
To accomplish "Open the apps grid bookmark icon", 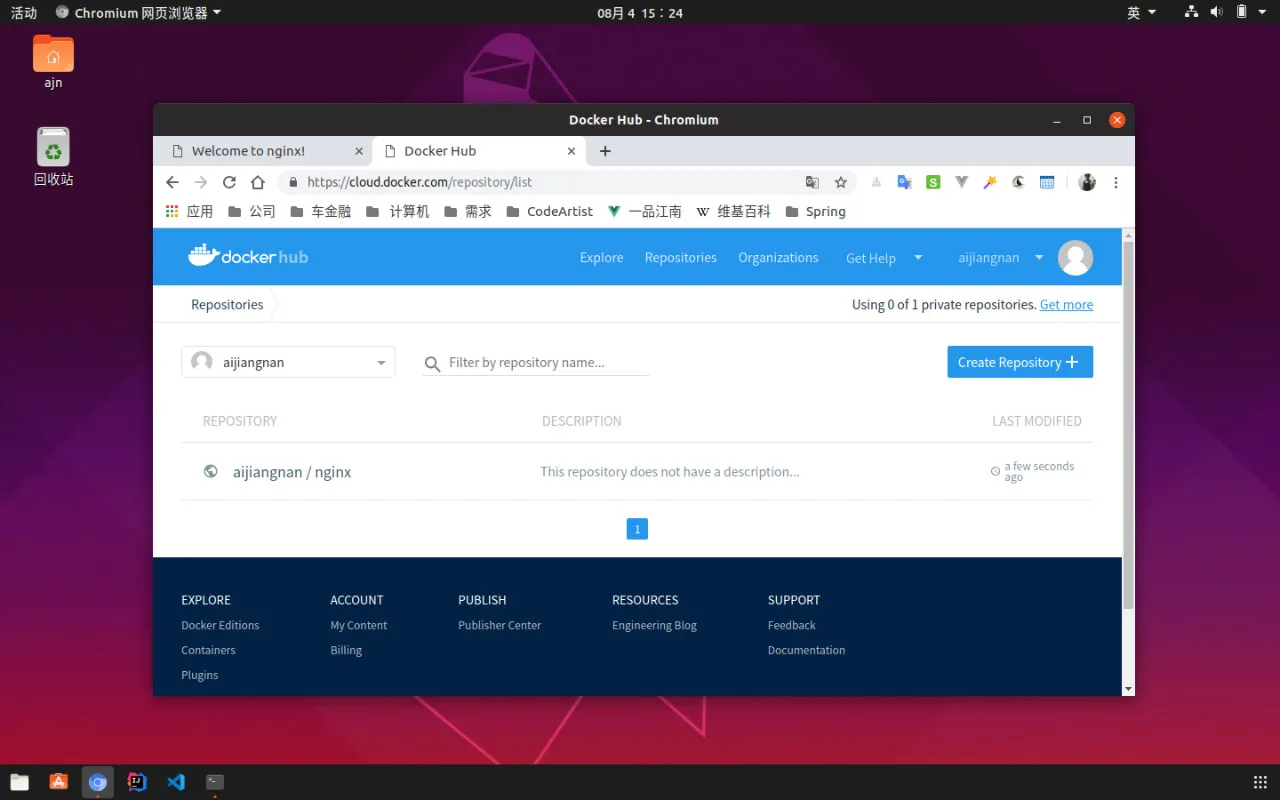I will pos(172,211).
